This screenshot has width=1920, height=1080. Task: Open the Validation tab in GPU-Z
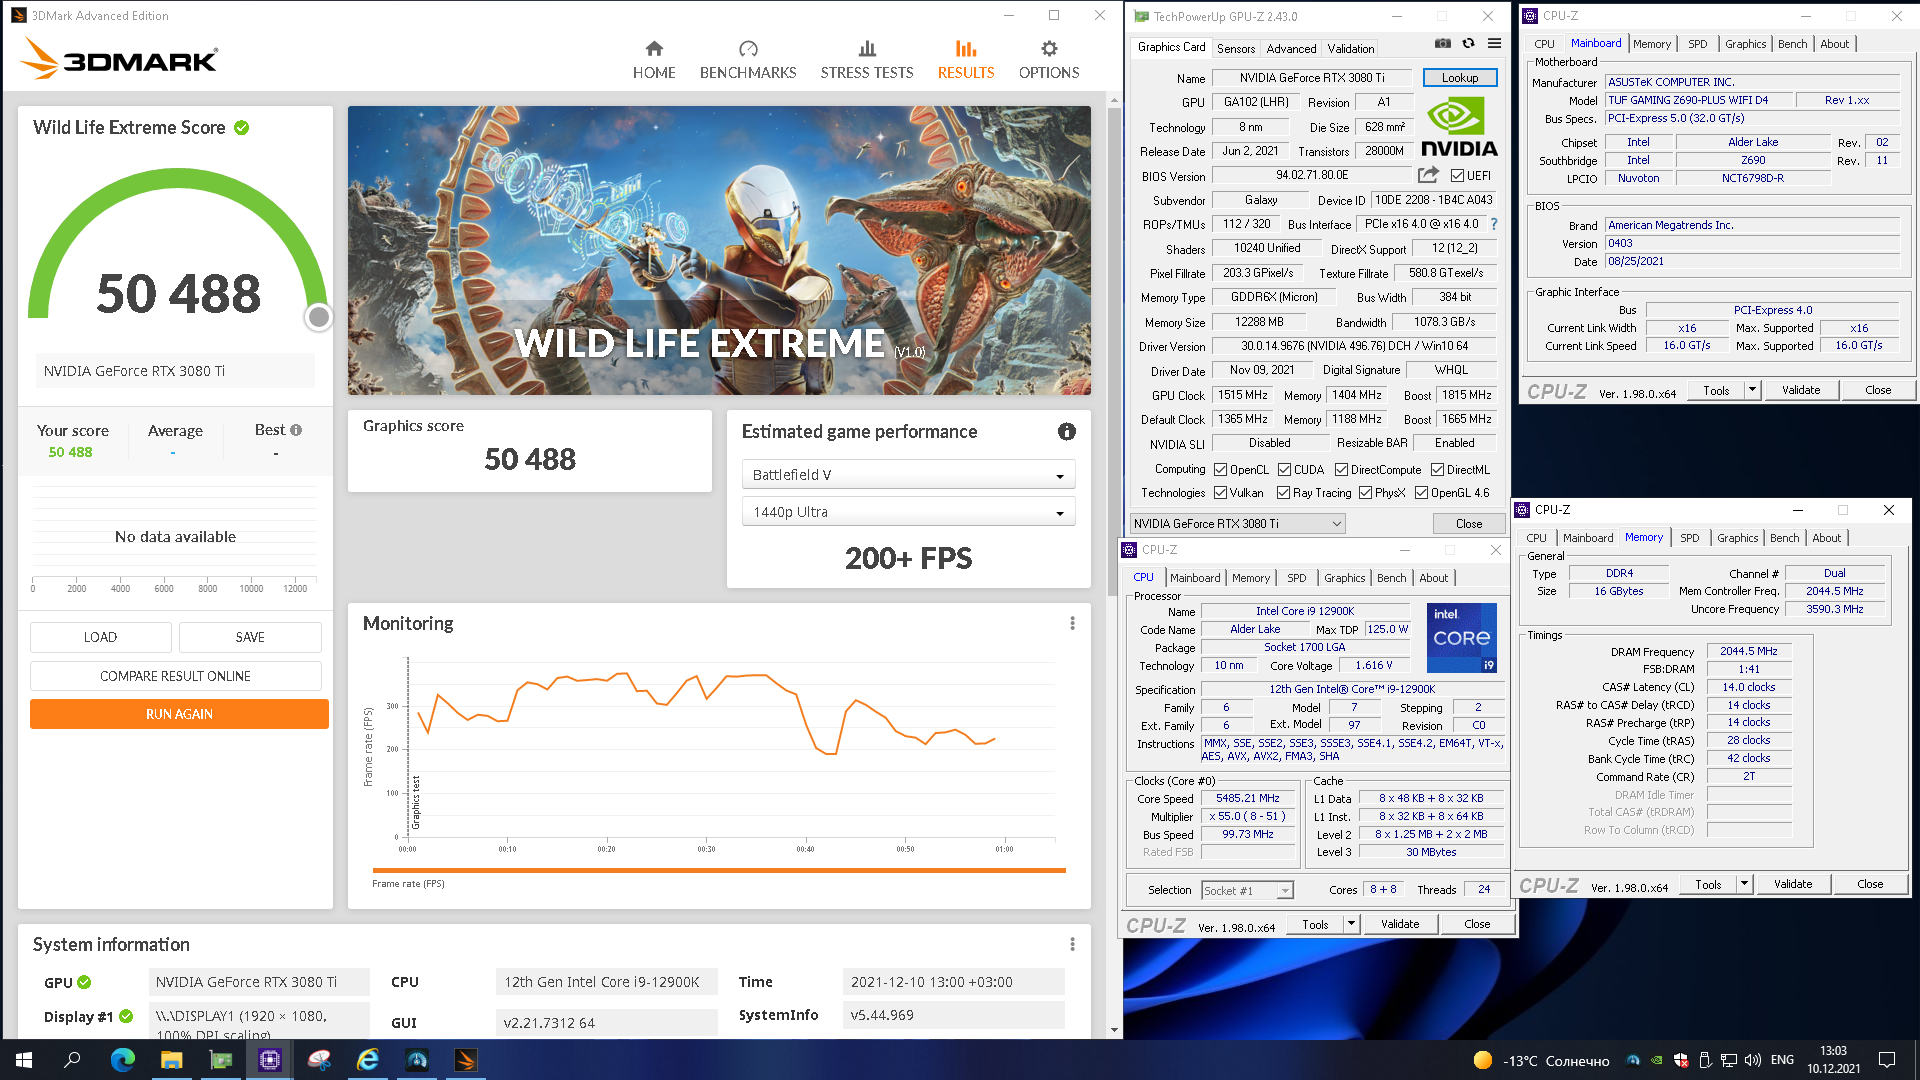coord(1351,48)
